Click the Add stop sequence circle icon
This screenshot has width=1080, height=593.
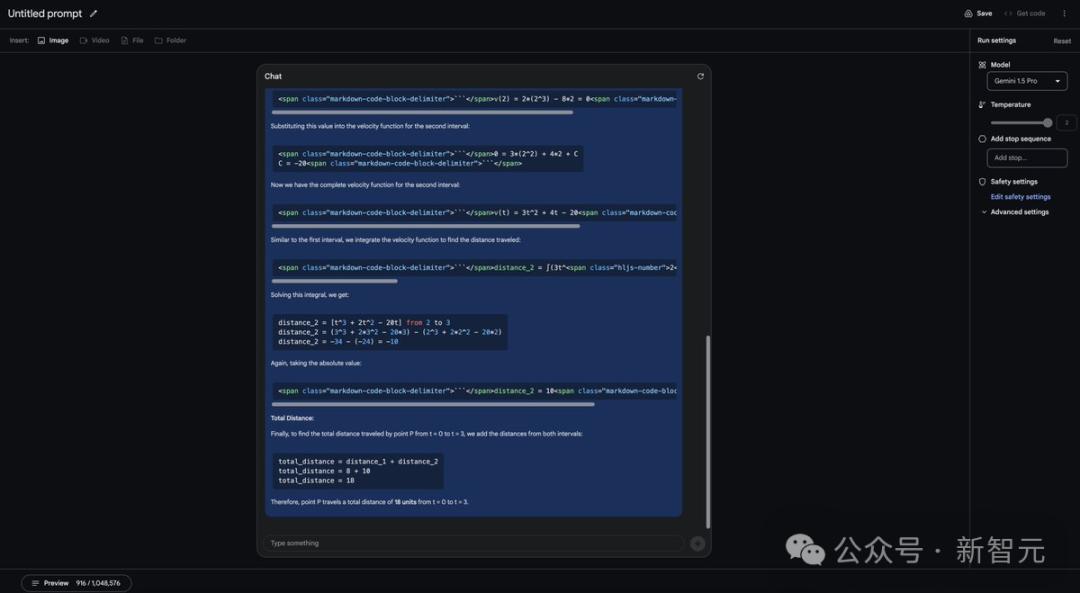[982, 139]
